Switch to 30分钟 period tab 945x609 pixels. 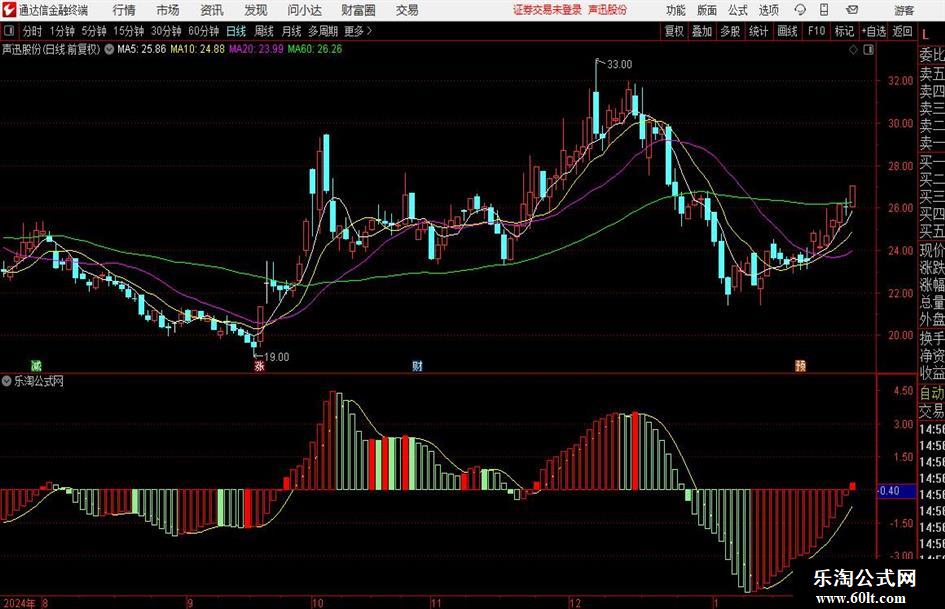point(166,31)
